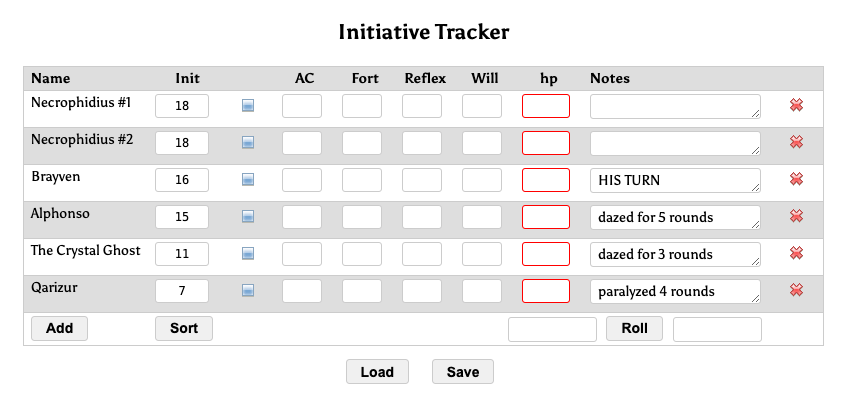This screenshot has height=399, width=847.
Task: Click the blue minus icon for Necrophidius #1
Action: tap(247, 106)
